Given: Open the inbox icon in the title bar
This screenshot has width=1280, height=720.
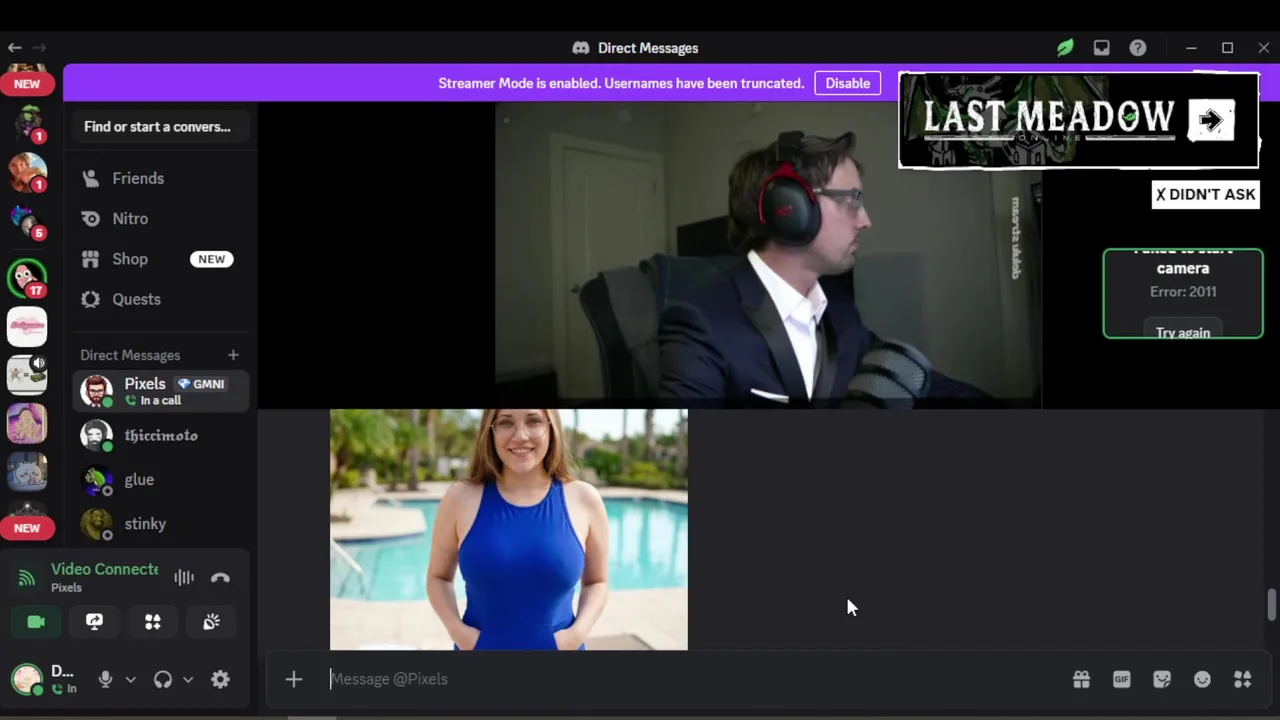Looking at the screenshot, I should (1101, 48).
